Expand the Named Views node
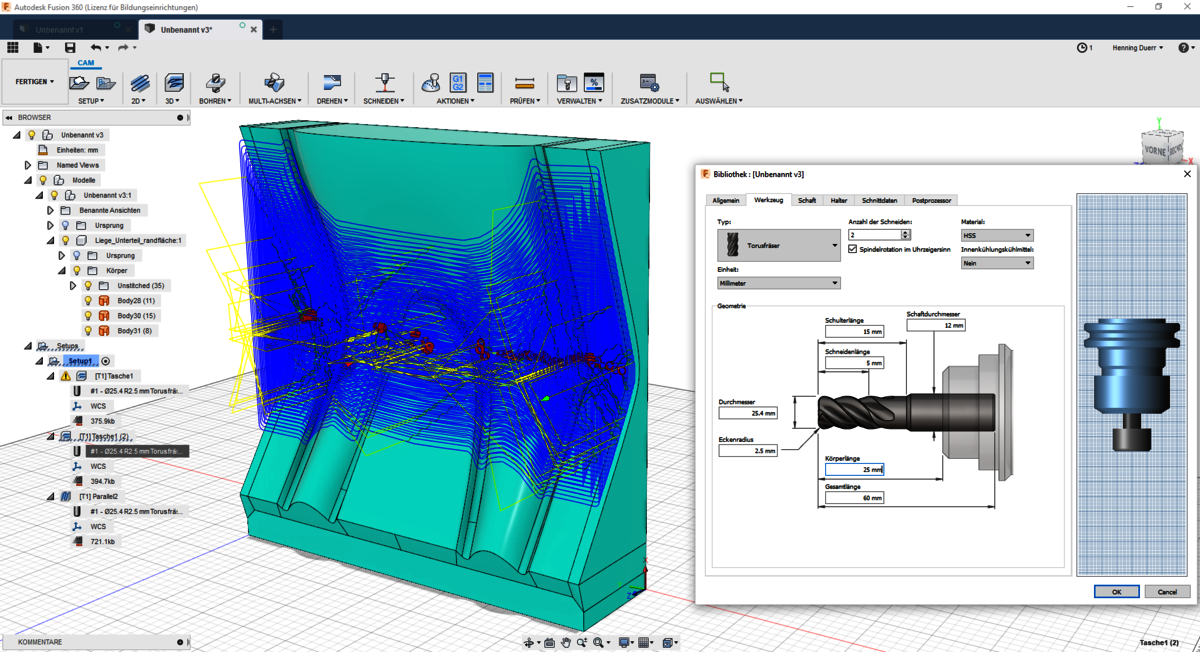 (x=28, y=165)
